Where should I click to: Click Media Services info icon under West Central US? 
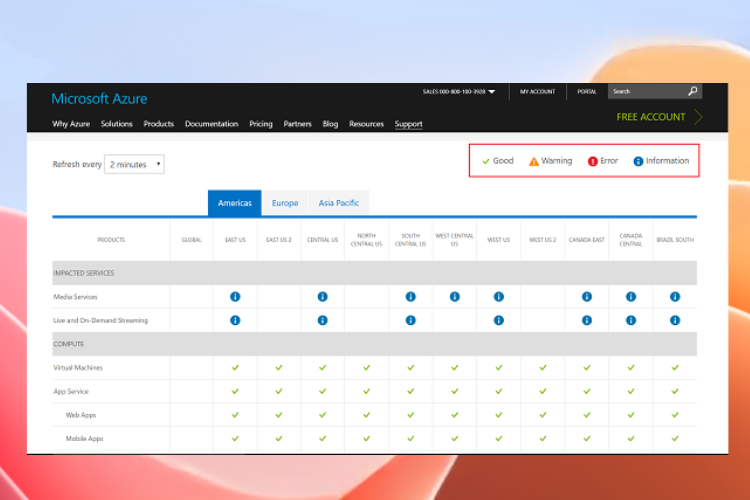tap(454, 297)
